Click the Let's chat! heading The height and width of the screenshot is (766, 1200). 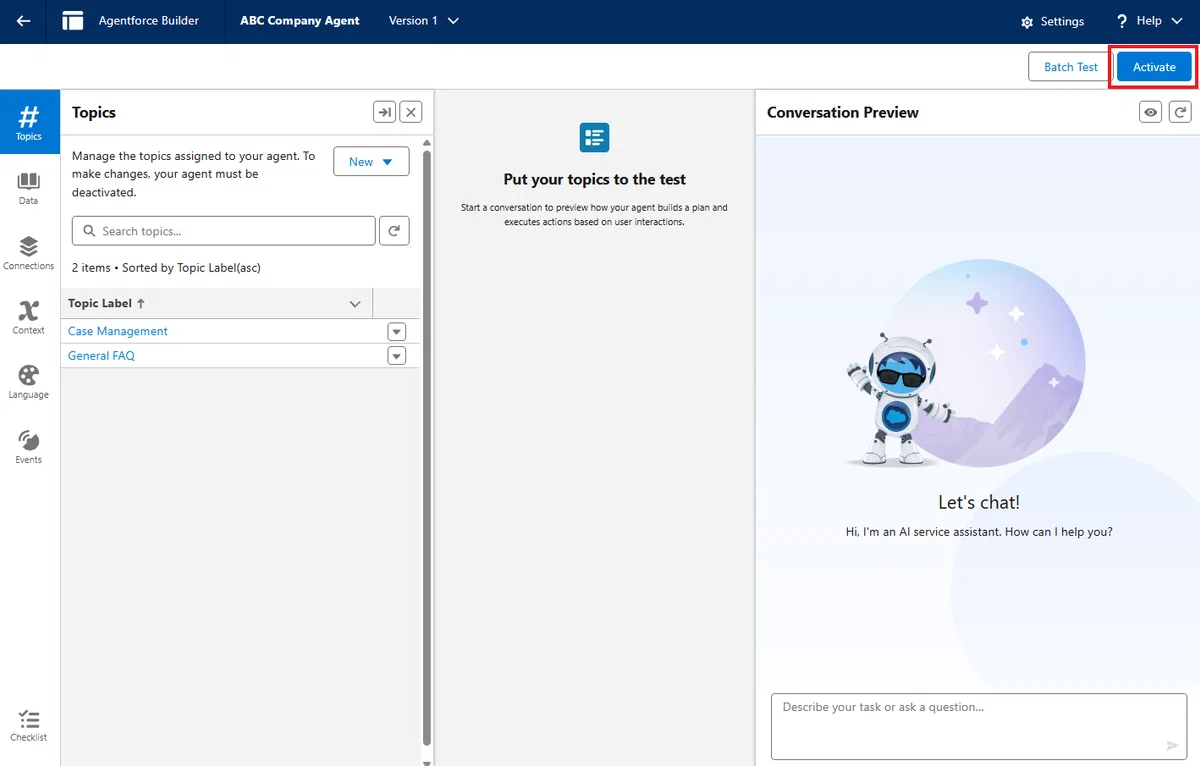979,502
